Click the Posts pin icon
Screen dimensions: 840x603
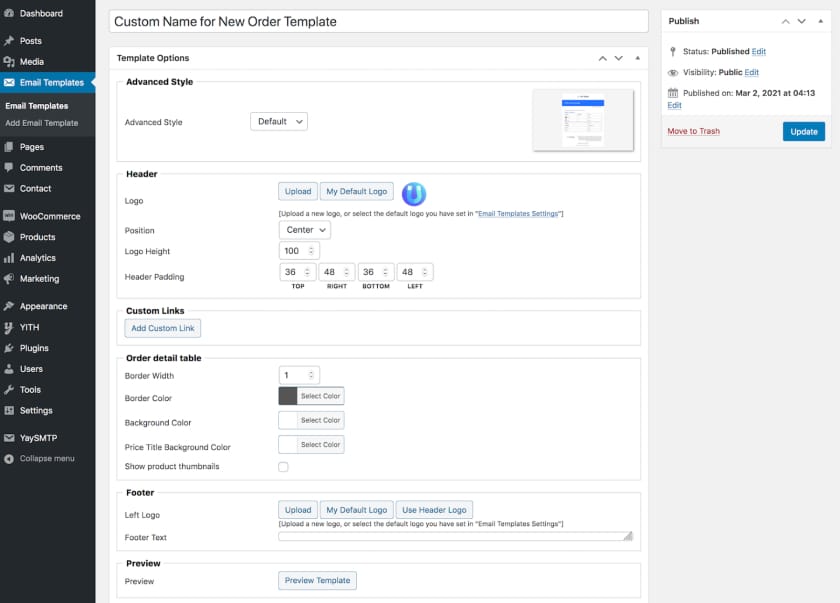[9, 41]
